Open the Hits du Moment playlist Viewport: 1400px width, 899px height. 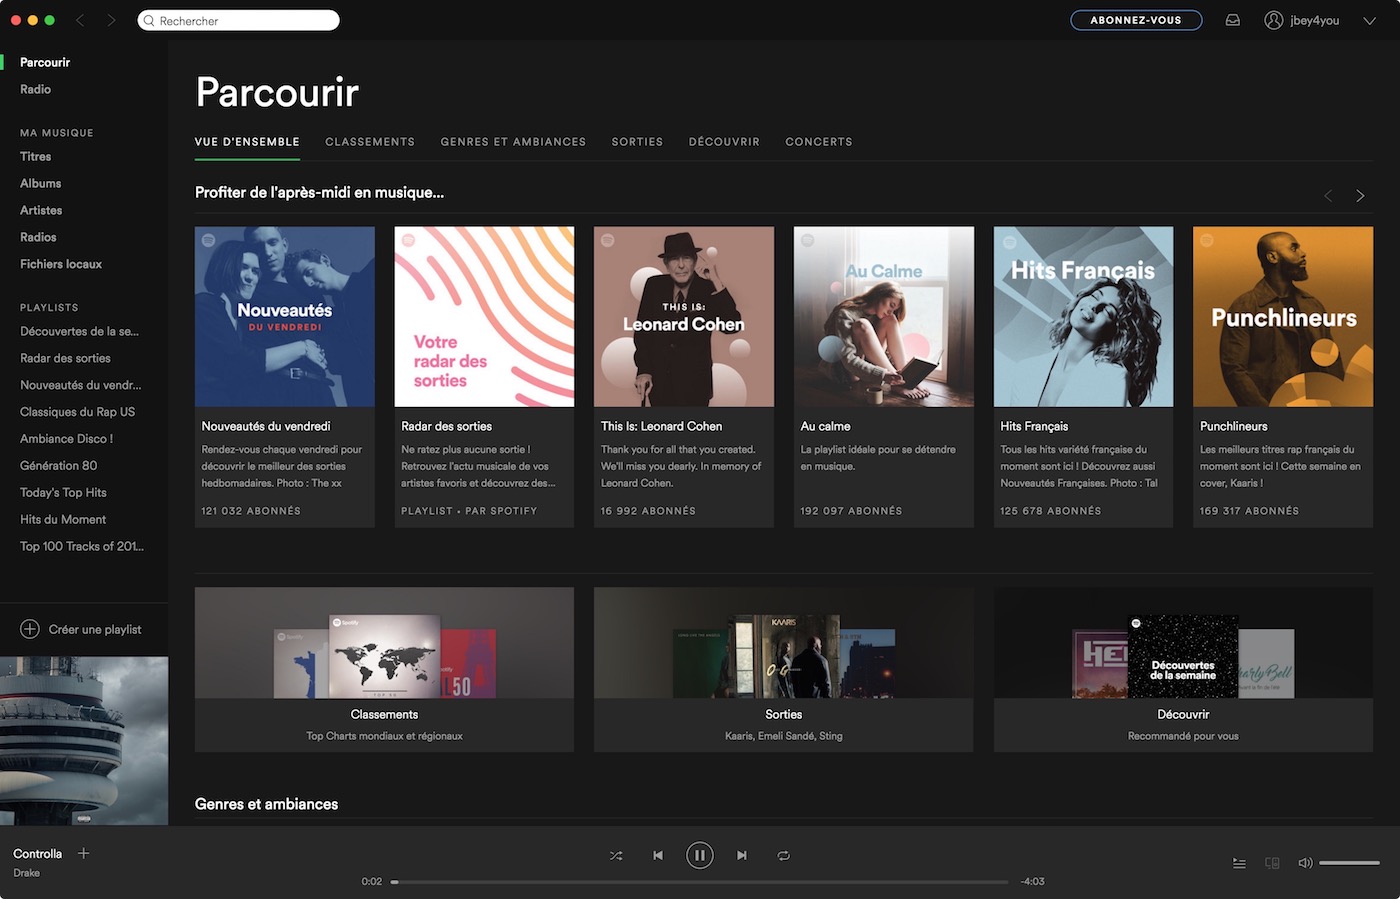click(63, 520)
